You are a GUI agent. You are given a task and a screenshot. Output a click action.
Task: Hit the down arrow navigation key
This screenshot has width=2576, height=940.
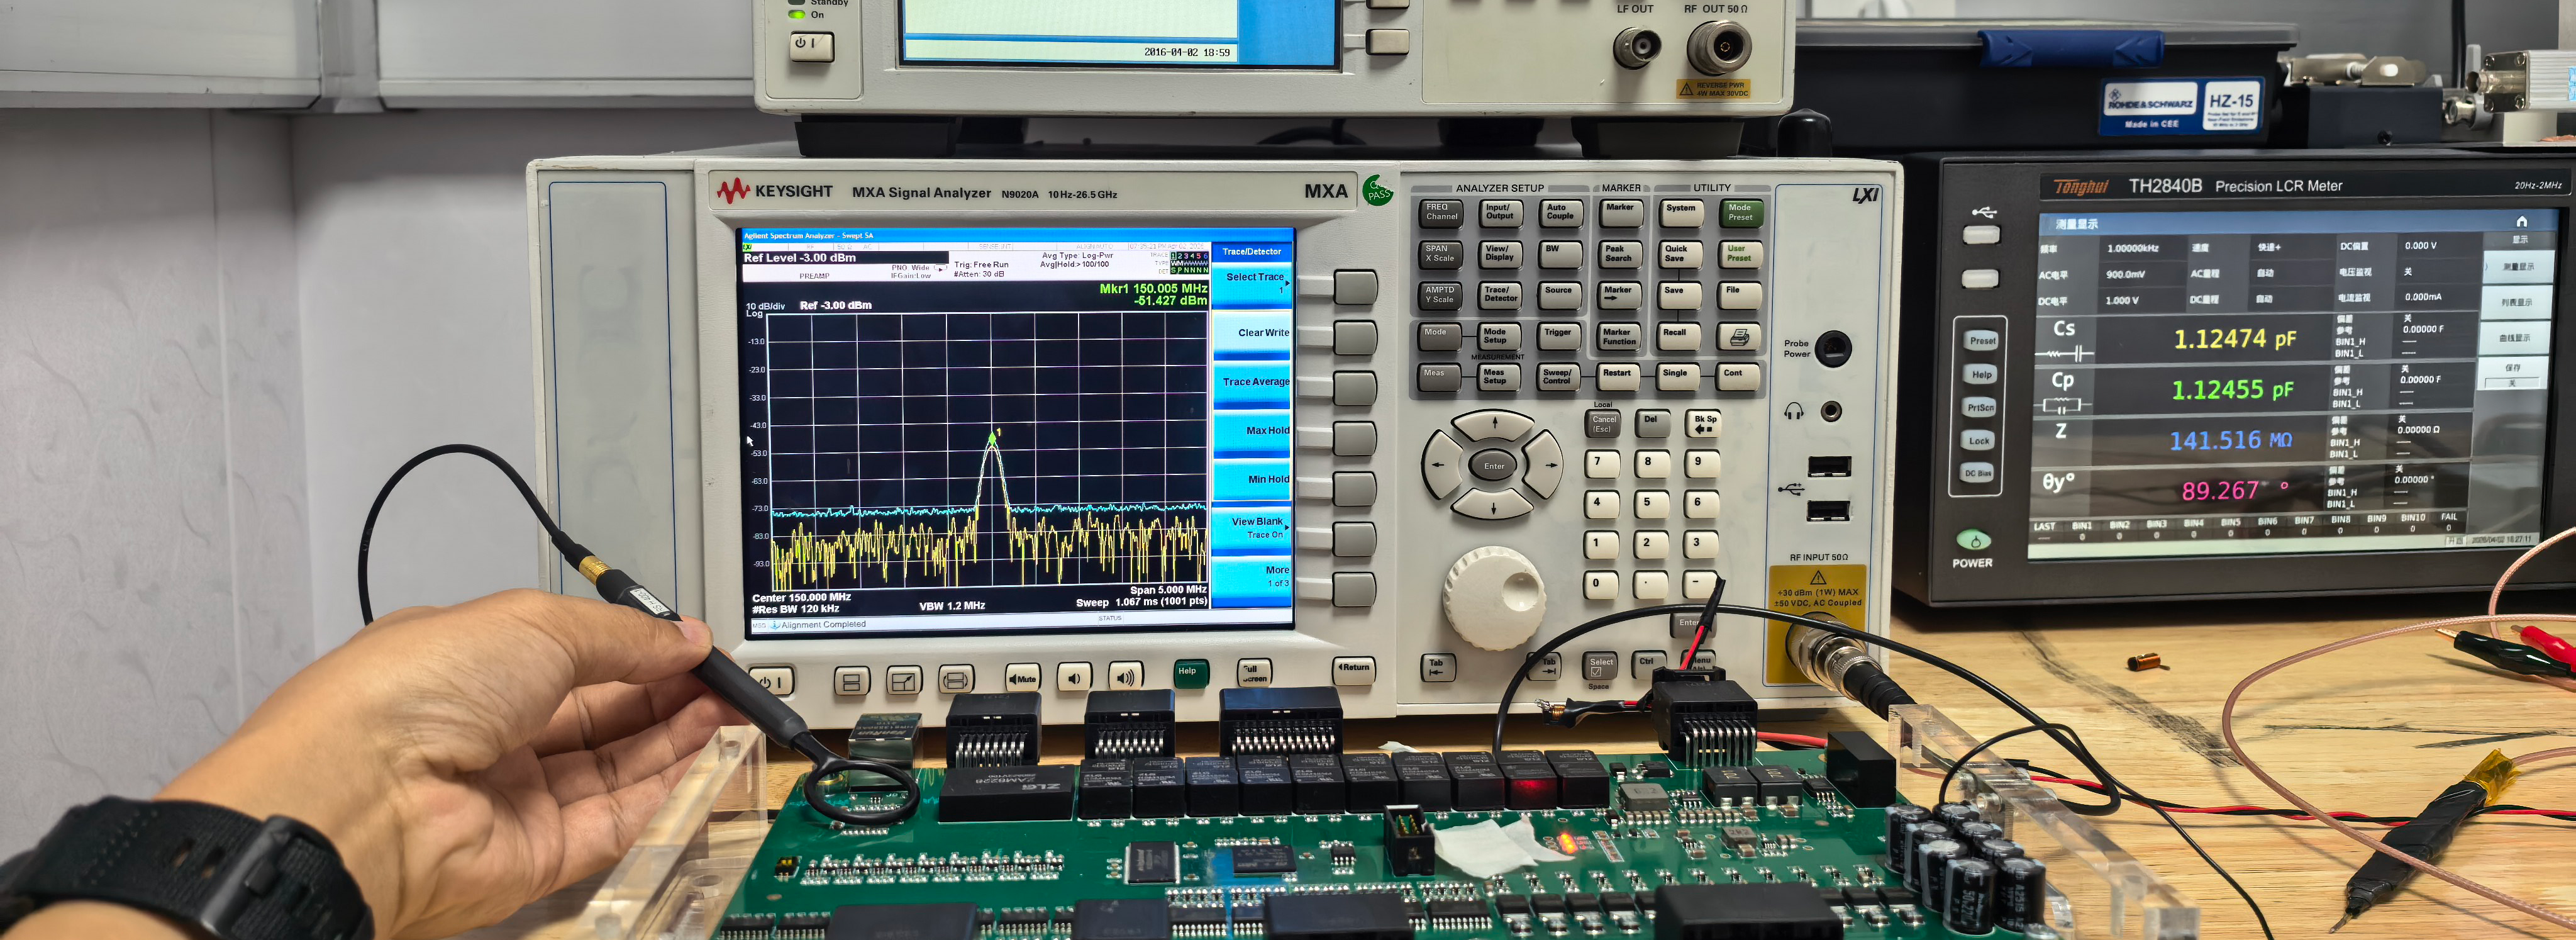pos(1493,505)
